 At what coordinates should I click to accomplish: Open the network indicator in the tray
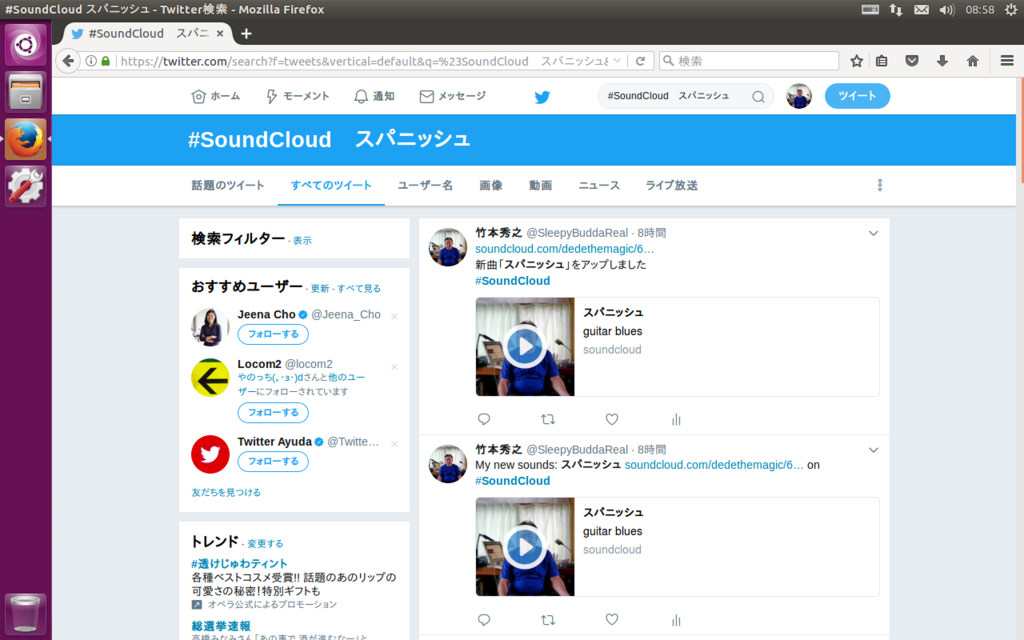896,10
